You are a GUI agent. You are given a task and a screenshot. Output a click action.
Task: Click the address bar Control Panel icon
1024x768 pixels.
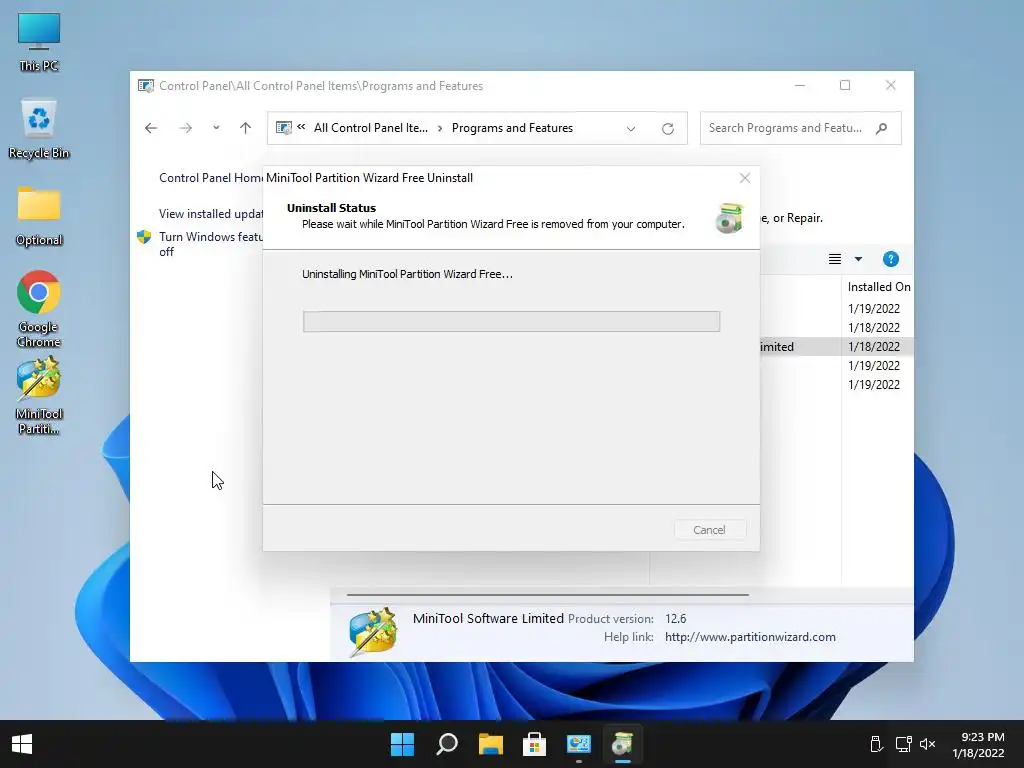click(x=283, y=128)
